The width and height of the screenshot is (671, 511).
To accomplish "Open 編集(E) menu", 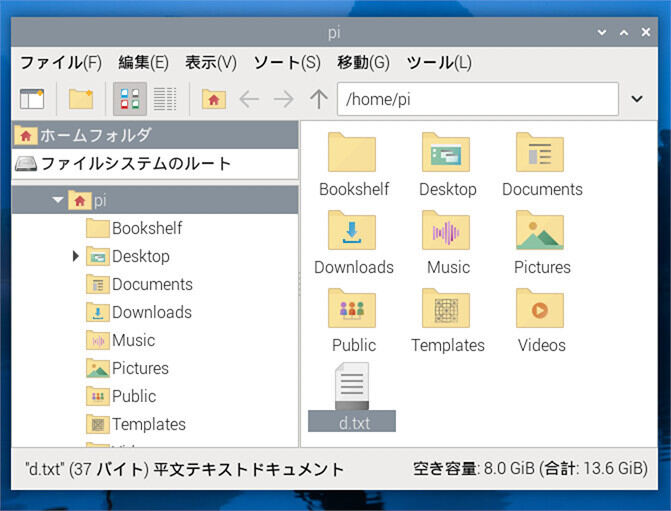I will (x=143, y=63).
